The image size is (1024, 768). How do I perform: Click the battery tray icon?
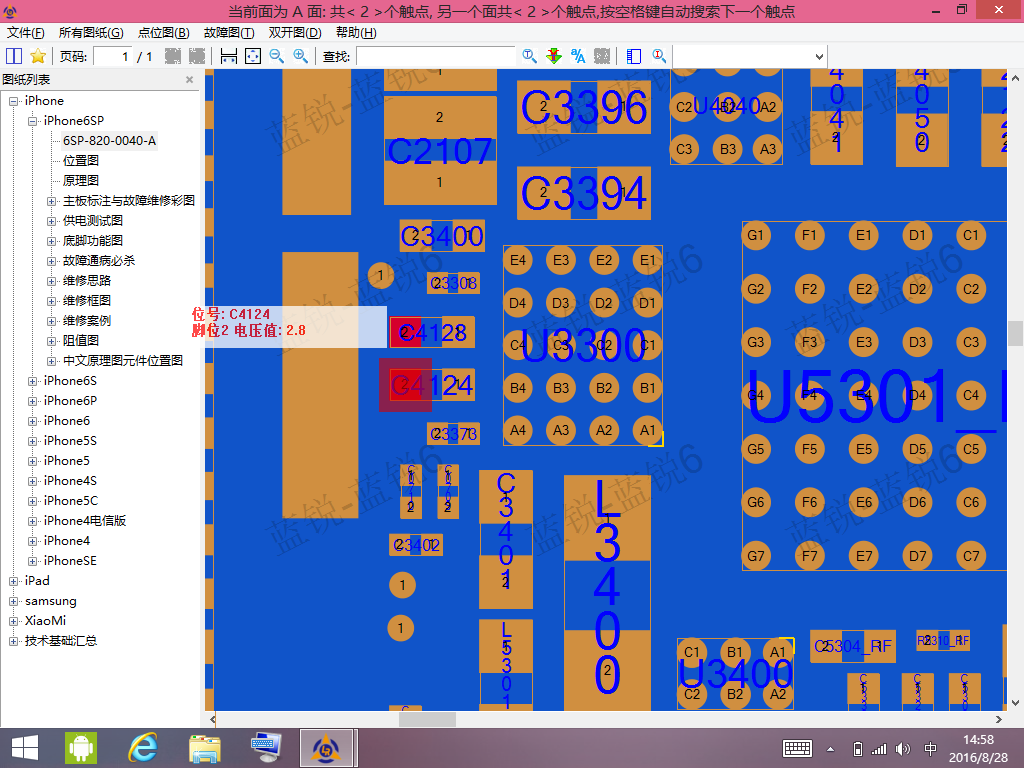pyautogui.click(x=858, y=749)
